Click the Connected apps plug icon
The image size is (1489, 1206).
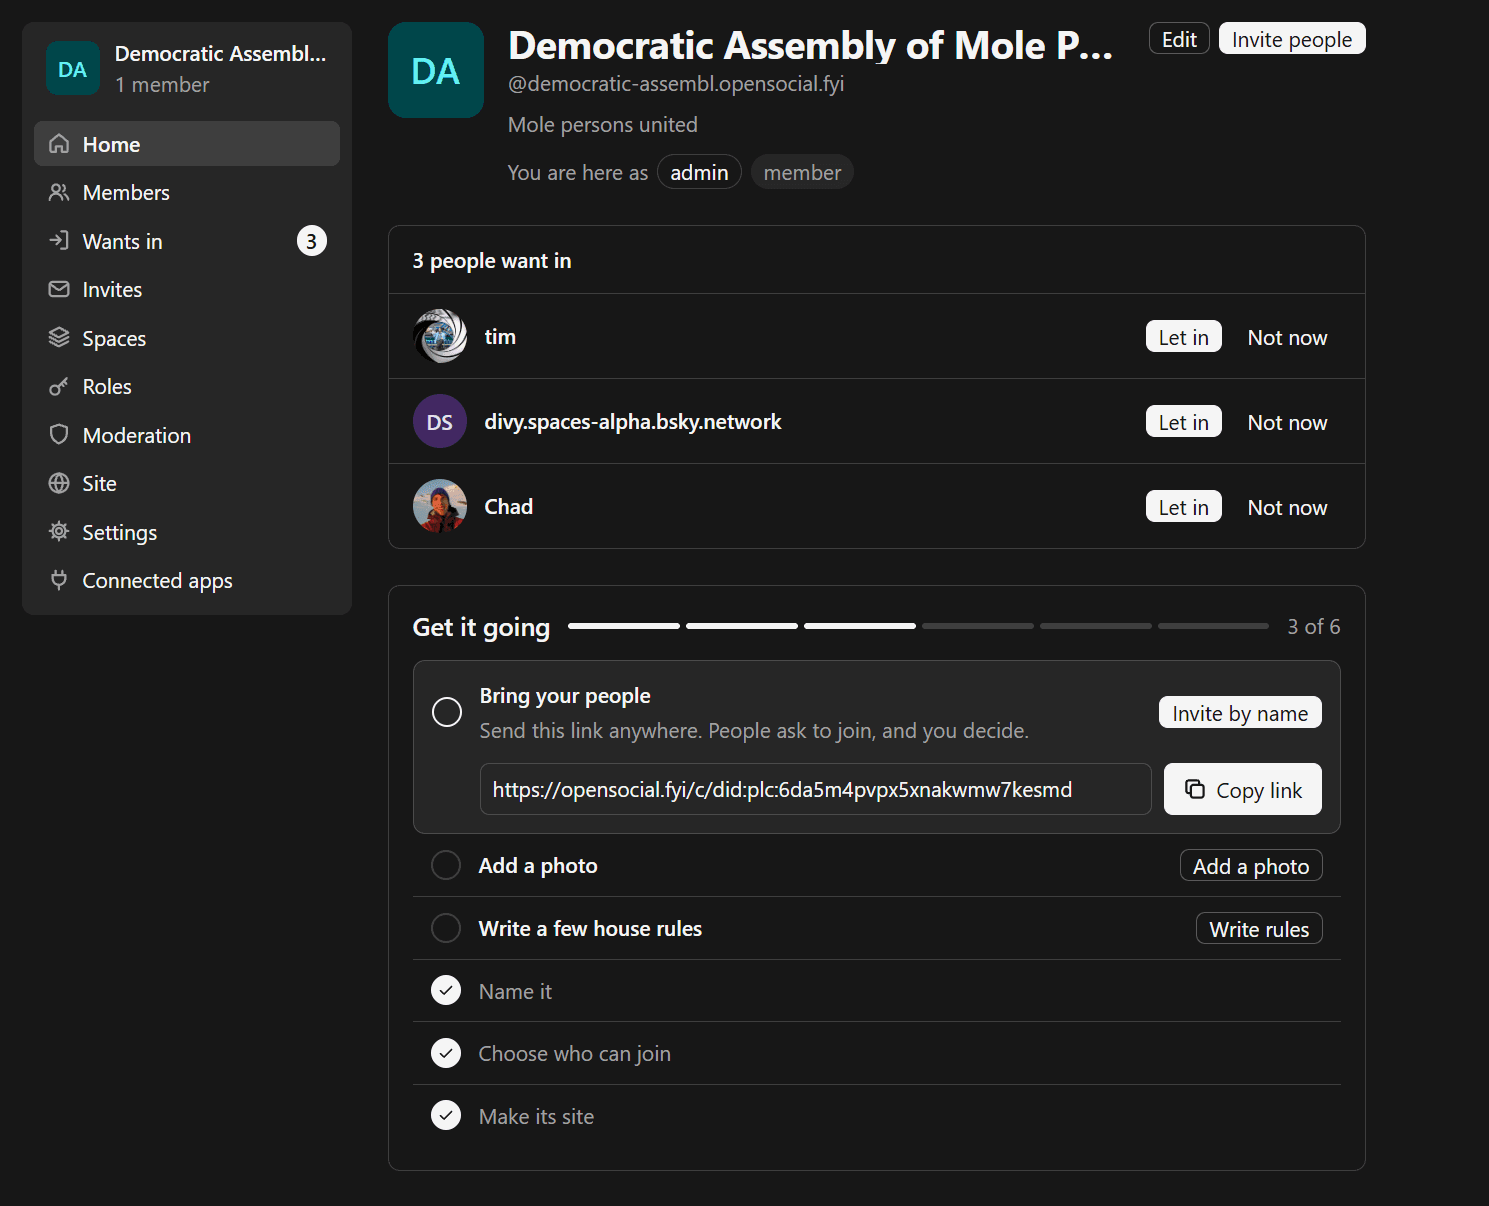[x=59, y=580]
